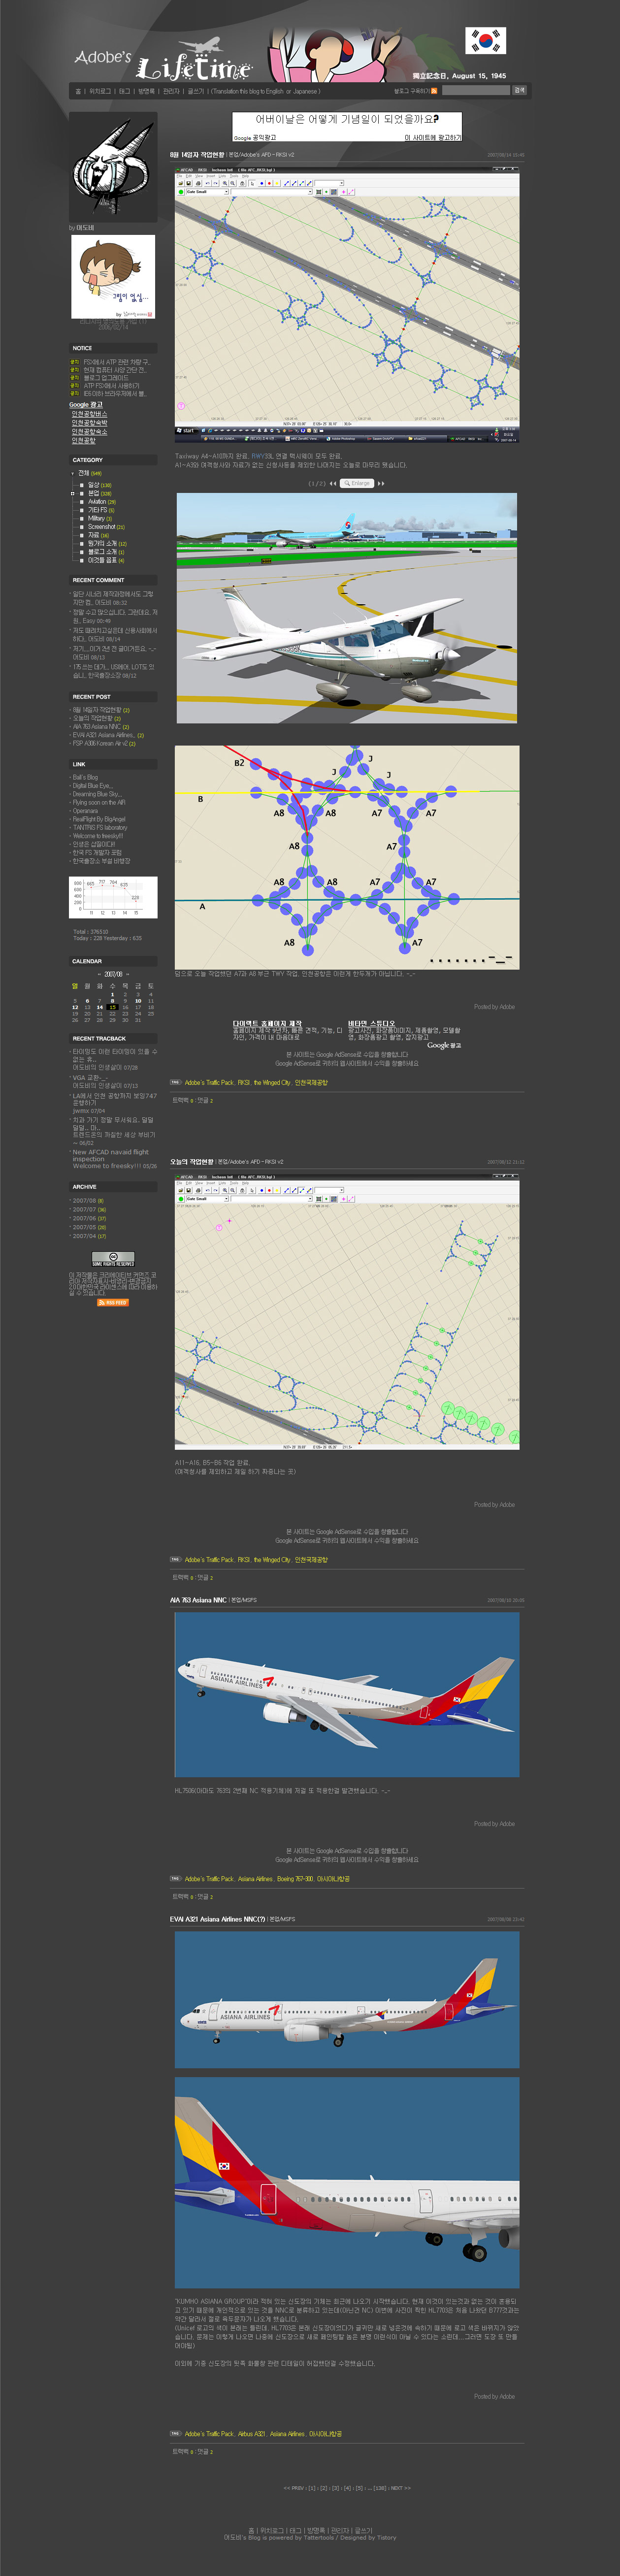Go to last page [138] in pagination

click(380, 2488)
